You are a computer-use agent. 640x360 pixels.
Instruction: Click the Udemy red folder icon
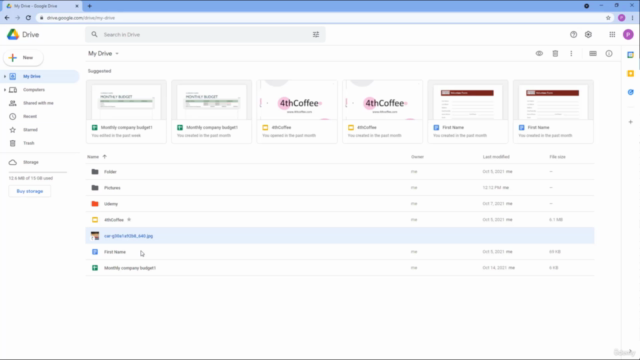click(x=95, y=204)
